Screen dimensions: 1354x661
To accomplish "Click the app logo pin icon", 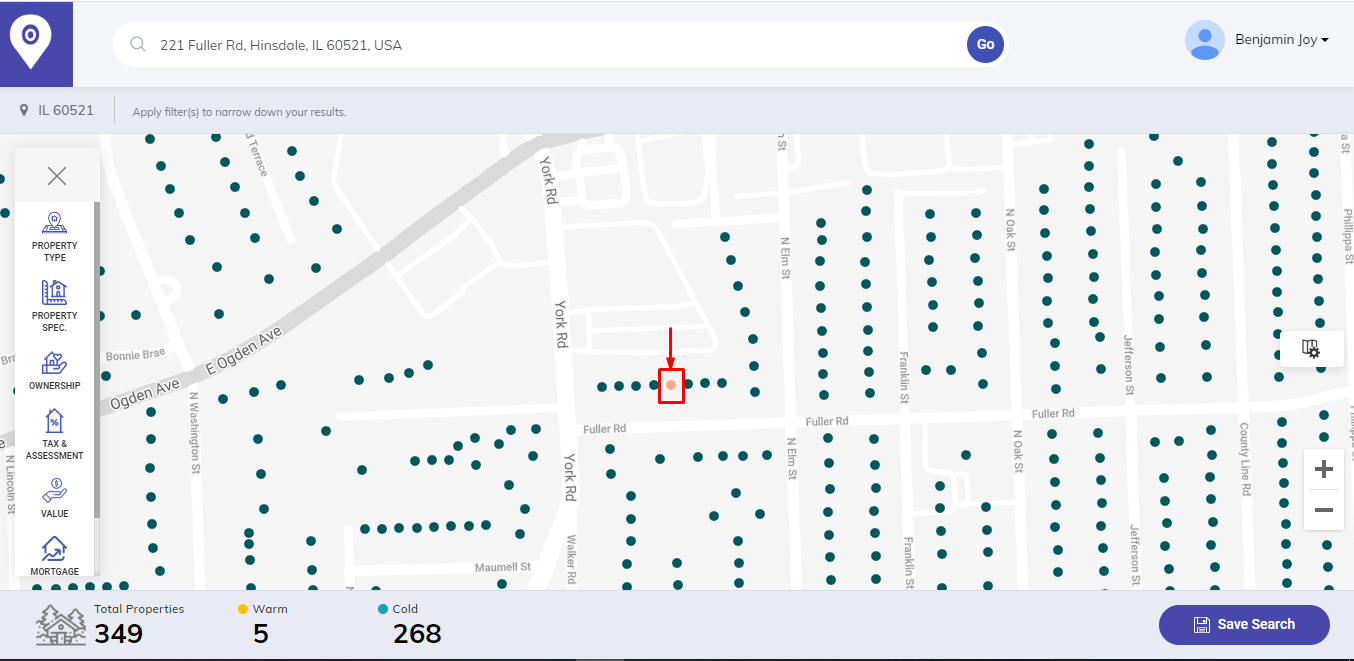I will tap(31, 42).
